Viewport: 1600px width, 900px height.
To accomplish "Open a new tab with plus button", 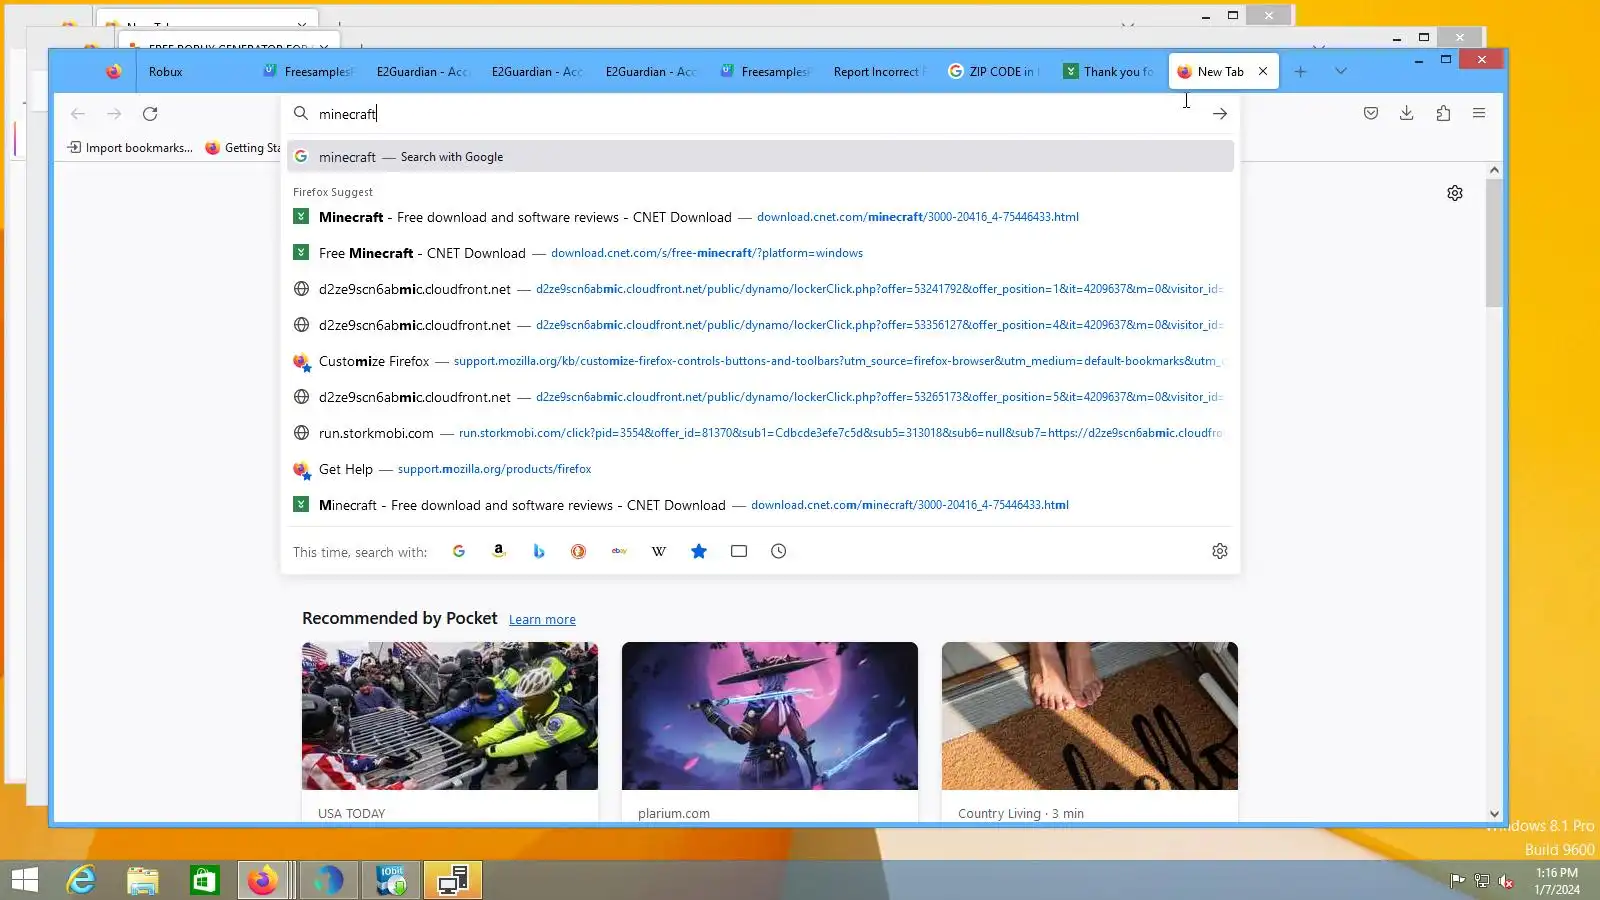I will pyautogui.click(x=1300, y=72).
